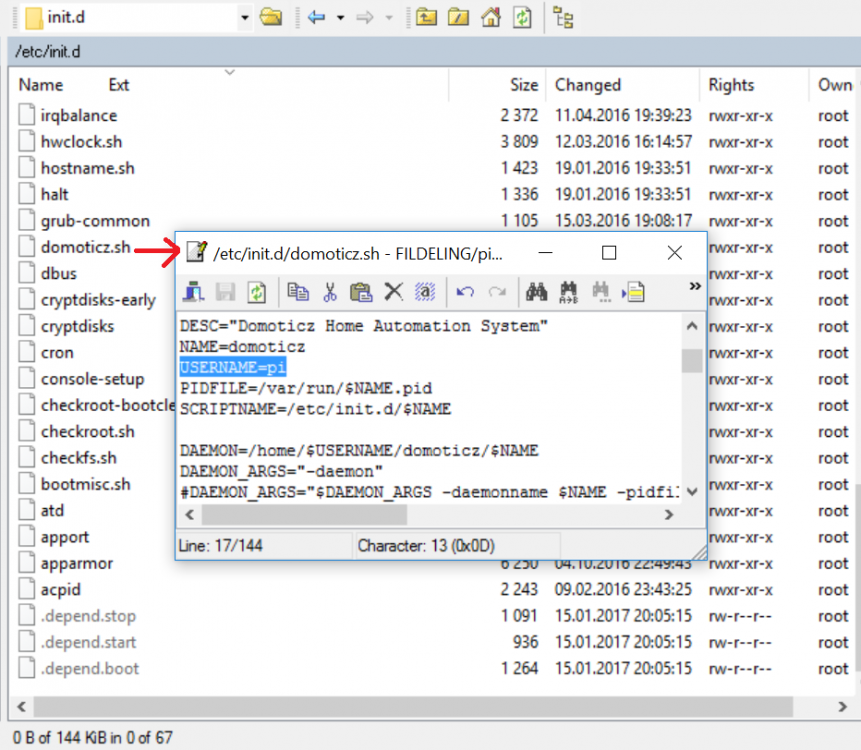The height and width of the screenshot is (750, 861).
Task: Click Select All icon in editor toolbar
Action: 425,292
